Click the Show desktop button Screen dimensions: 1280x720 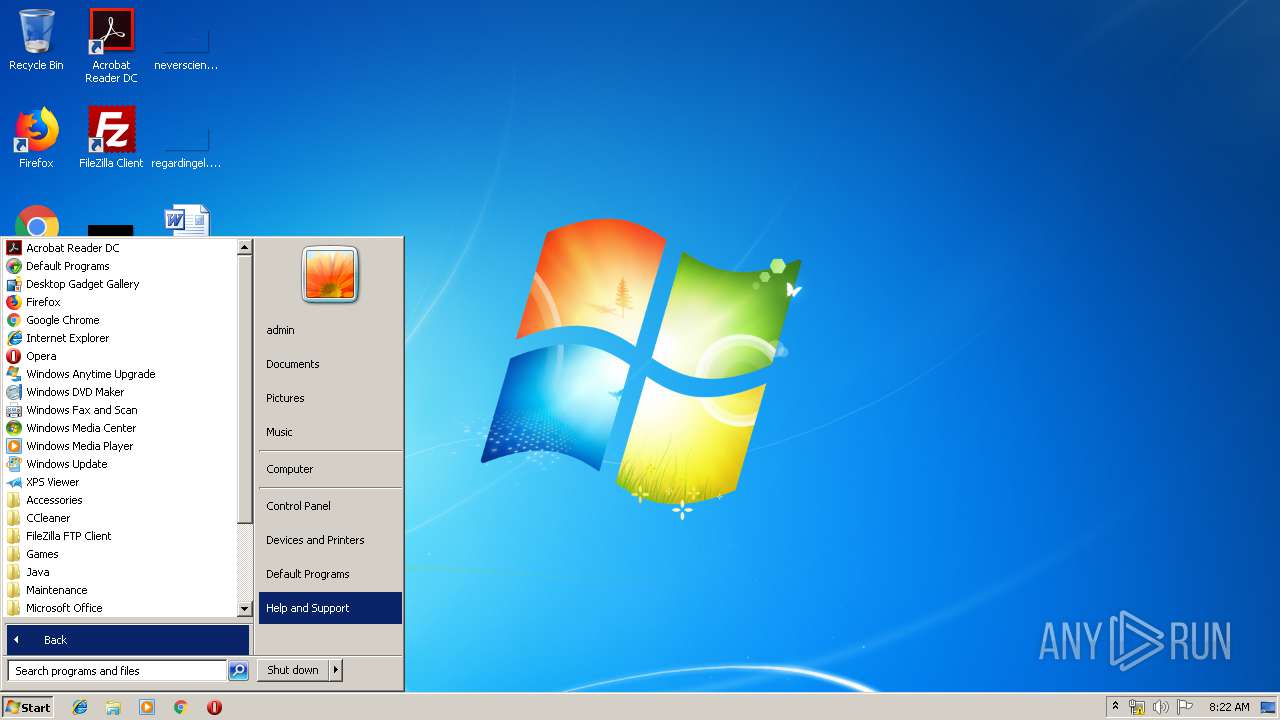click(1269, 707)
